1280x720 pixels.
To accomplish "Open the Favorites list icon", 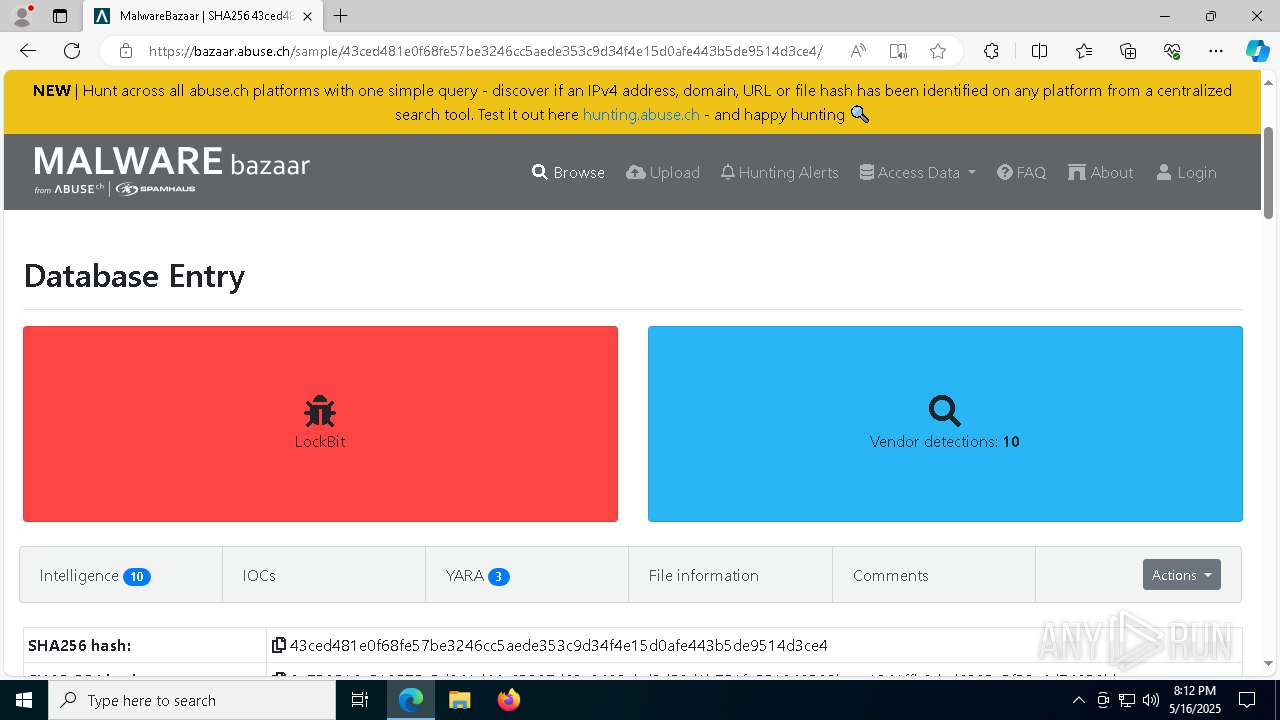I will (x=1084, y=51).
